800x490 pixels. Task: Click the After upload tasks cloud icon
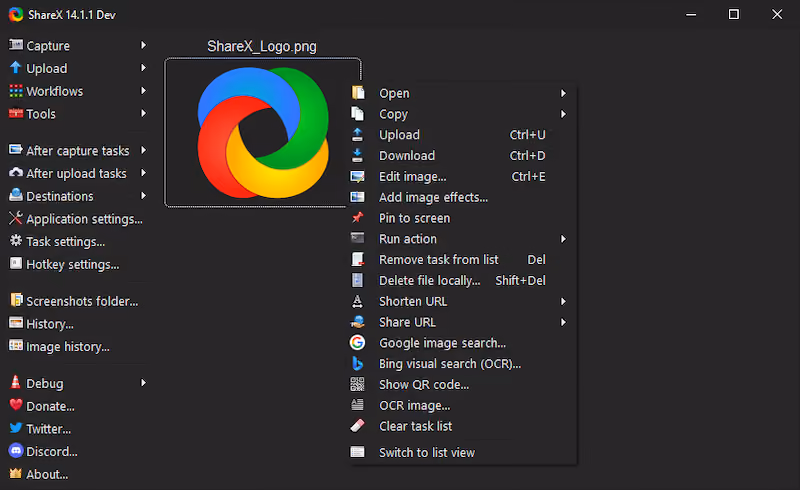16,173
